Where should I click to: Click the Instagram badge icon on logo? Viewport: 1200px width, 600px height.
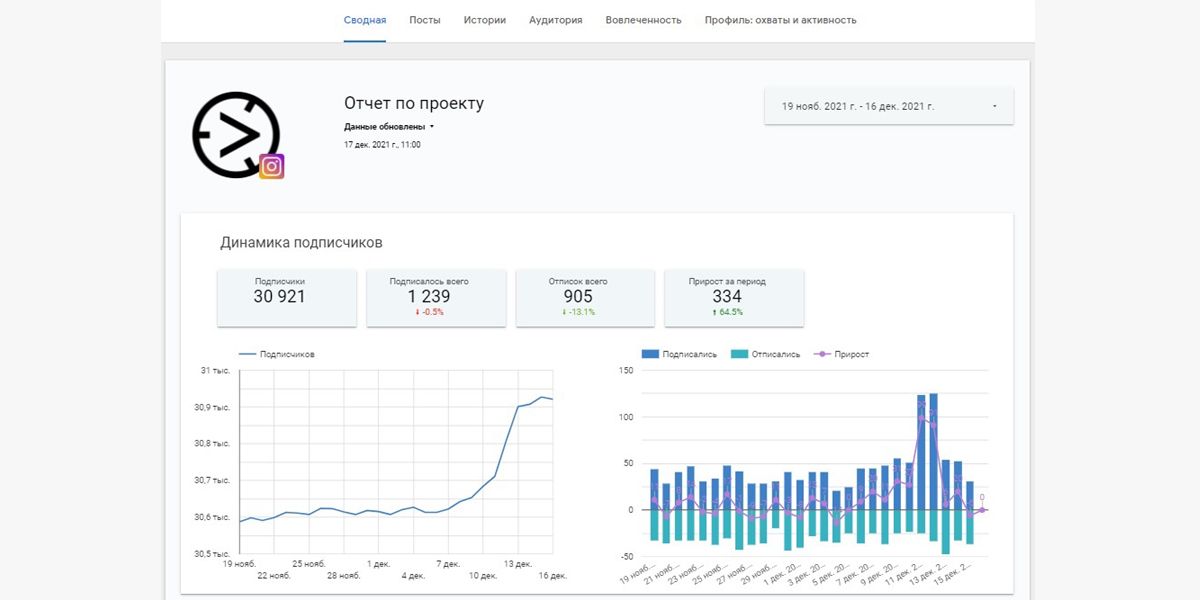tap(272, 167)
